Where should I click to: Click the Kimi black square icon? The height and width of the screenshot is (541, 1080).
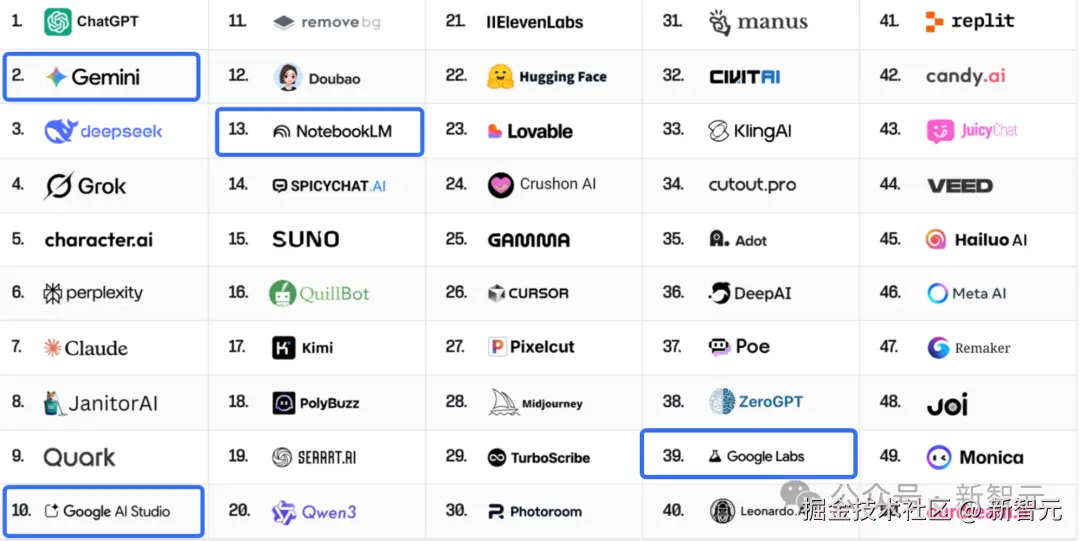[x=284, y=347]
